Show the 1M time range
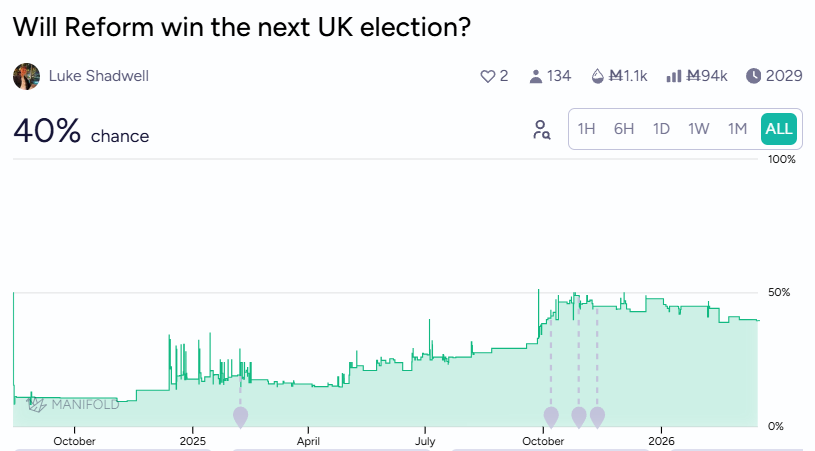Viewport: 815px width, 451px height. click(737, 129)
